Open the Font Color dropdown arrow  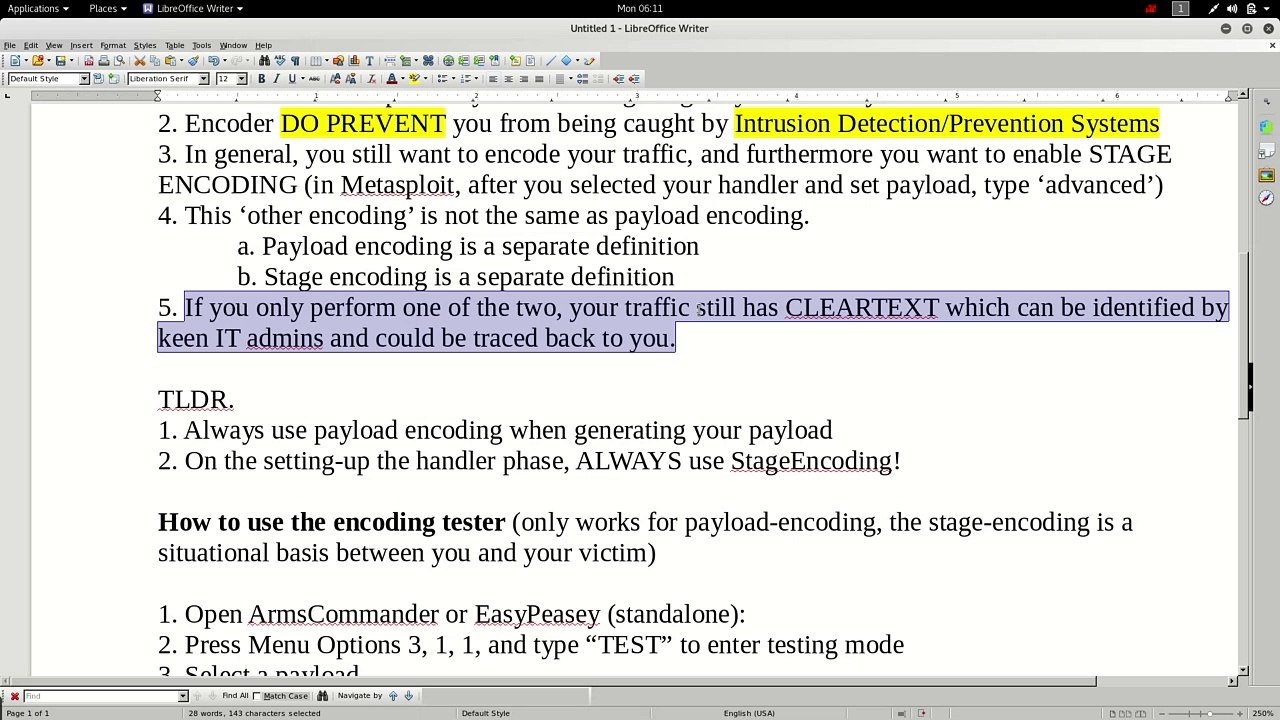tap(401, 79)
